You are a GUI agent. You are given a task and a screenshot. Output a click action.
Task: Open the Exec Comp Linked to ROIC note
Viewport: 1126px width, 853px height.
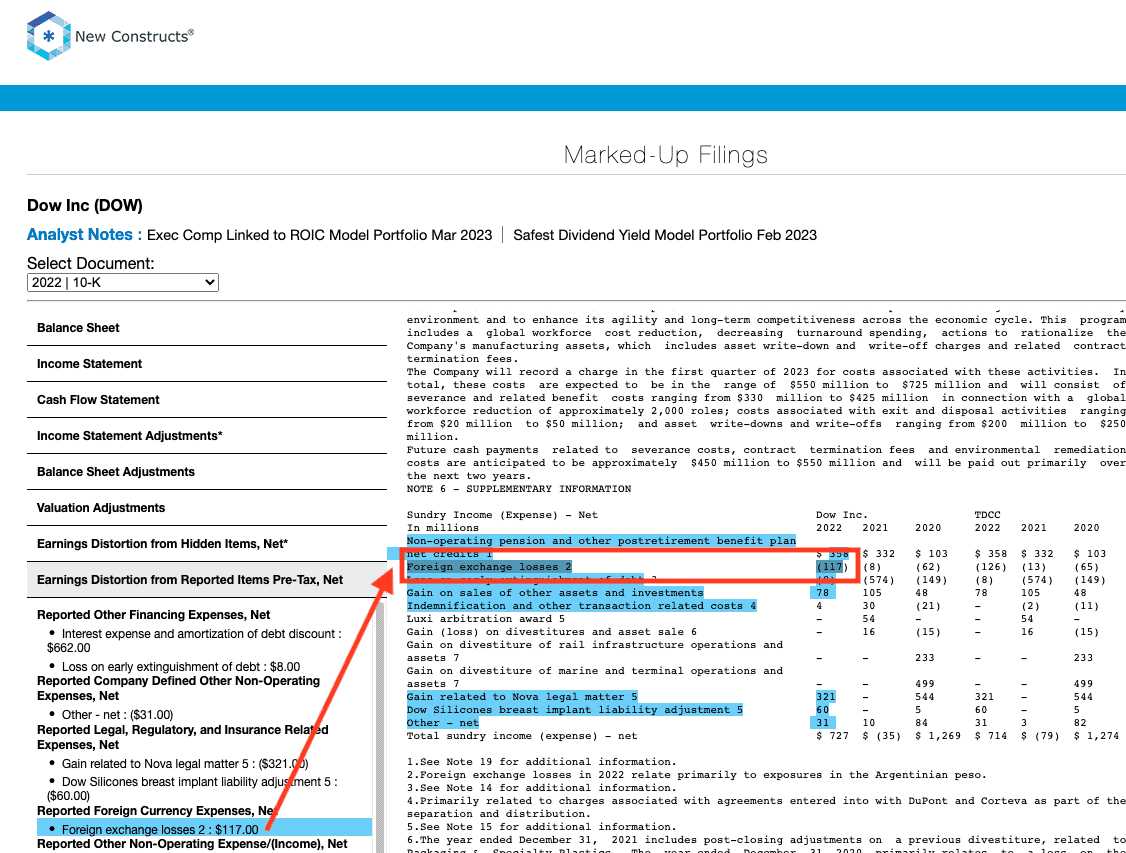[320, 235]
